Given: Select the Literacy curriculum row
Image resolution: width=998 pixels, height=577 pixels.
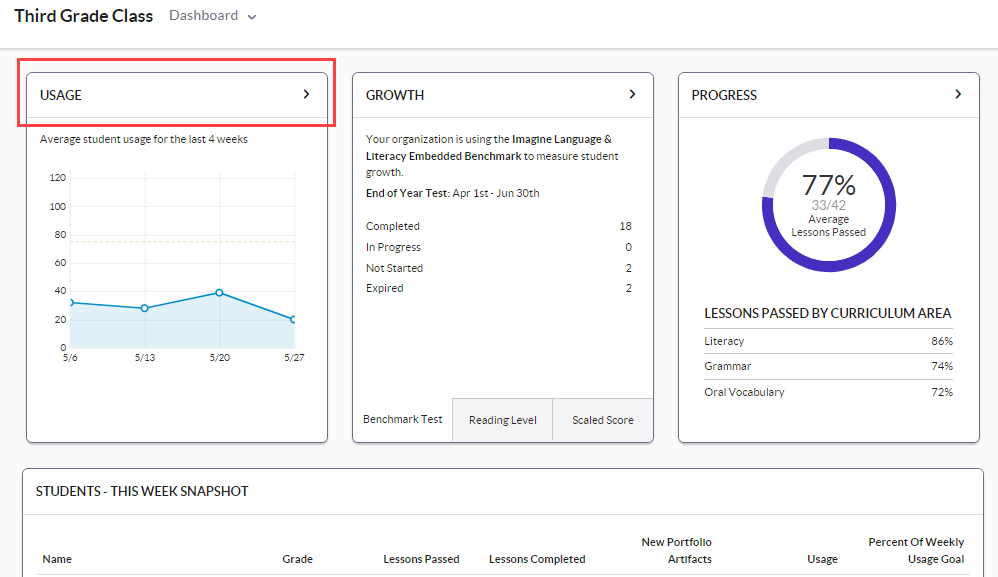Looking at the screenshot, I should point(828,341).
